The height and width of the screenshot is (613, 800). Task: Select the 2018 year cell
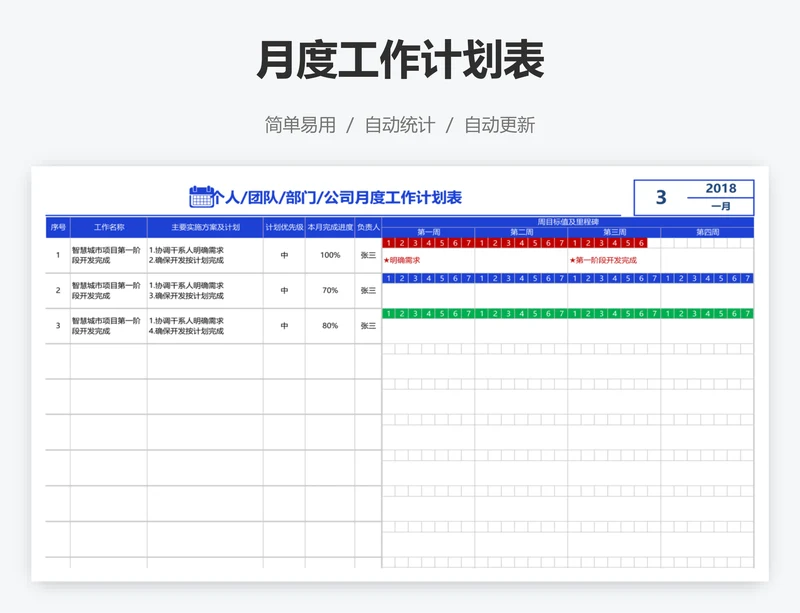720,188
